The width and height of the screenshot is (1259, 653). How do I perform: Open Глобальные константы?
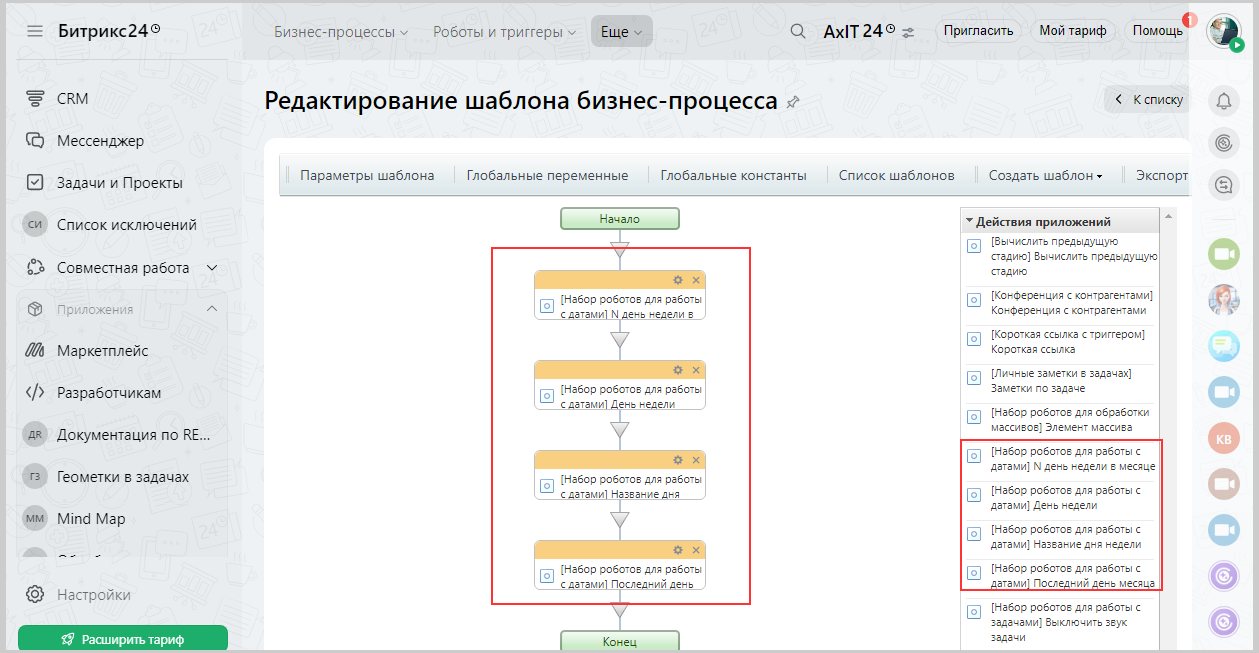click(733, 175)
